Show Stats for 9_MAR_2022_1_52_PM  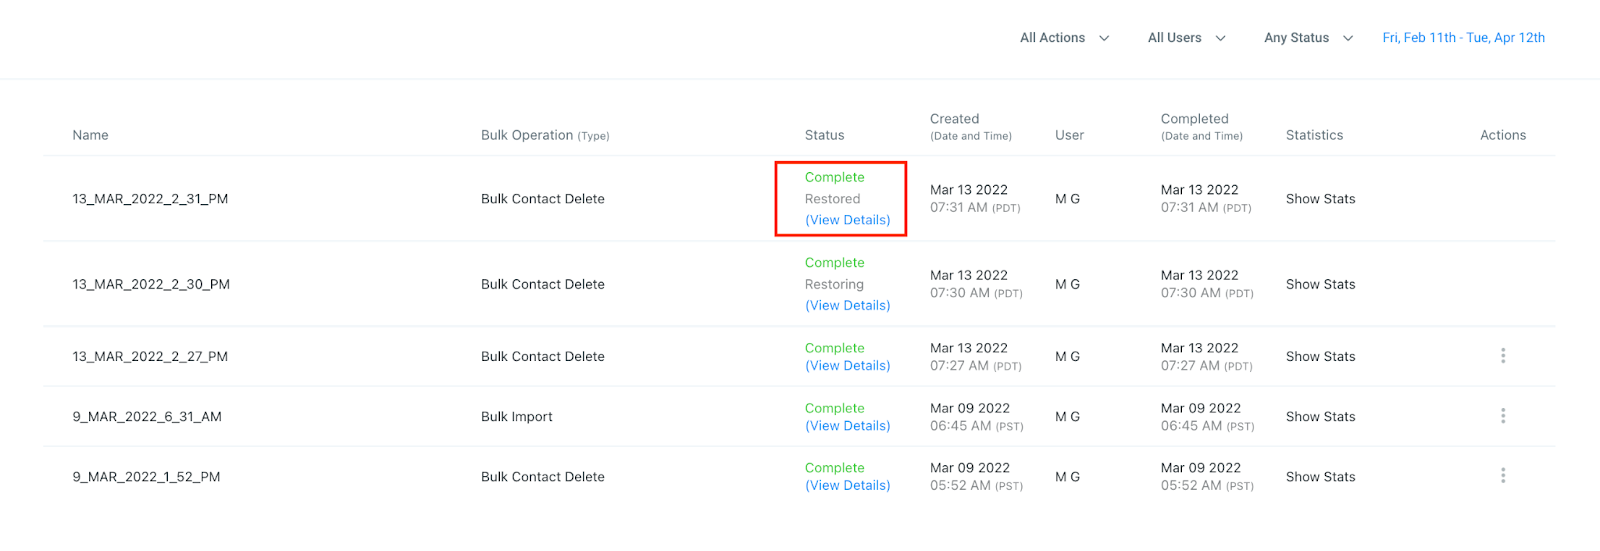click(1320, 477)
